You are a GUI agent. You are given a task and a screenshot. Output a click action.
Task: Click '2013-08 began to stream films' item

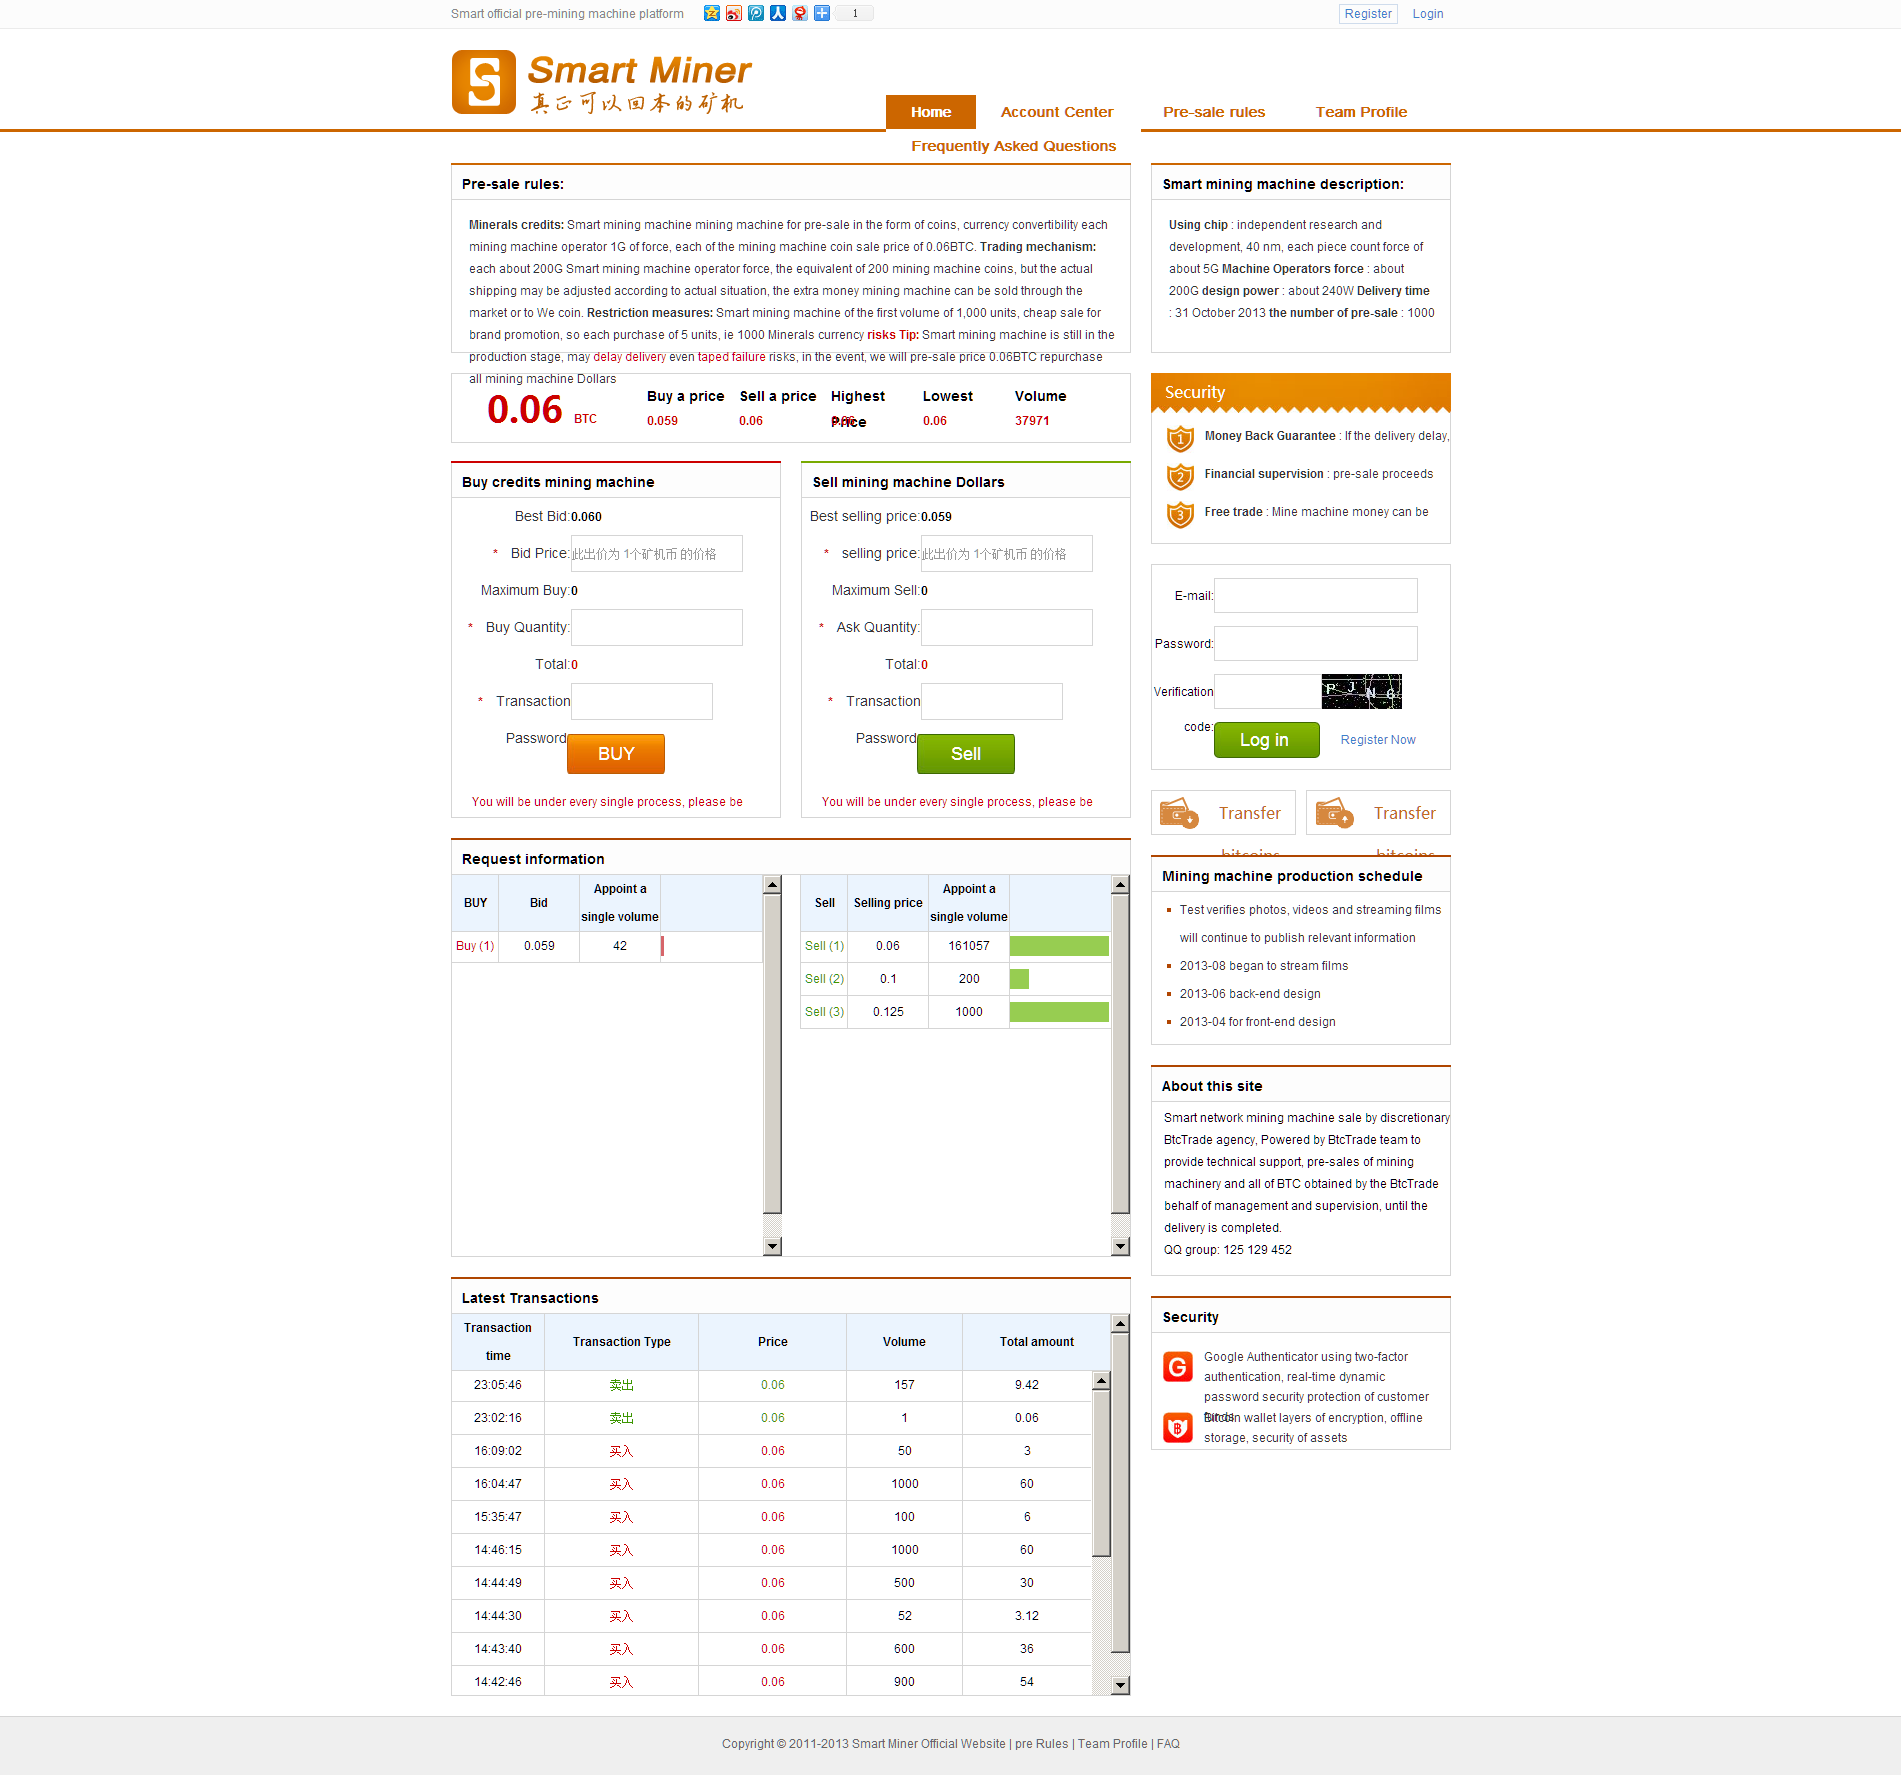pyautogui.click(x=1264, y=966)
